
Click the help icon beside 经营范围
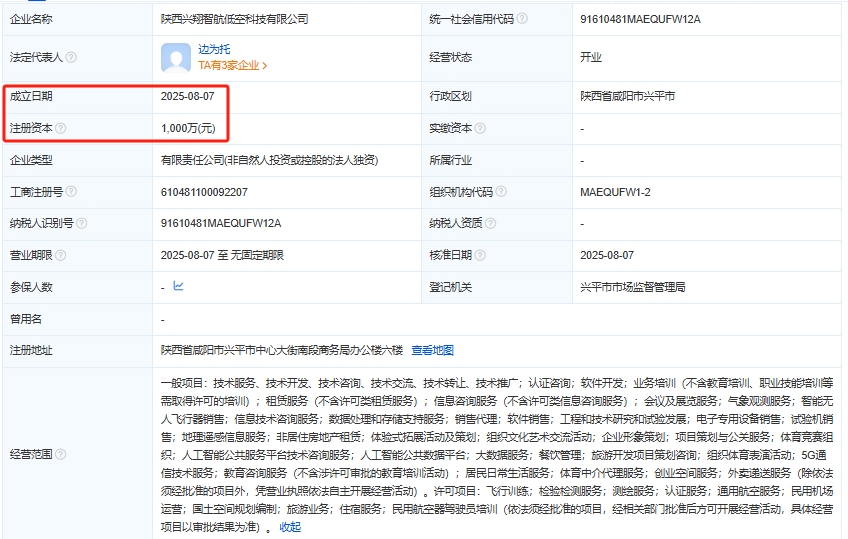[61, 454]
